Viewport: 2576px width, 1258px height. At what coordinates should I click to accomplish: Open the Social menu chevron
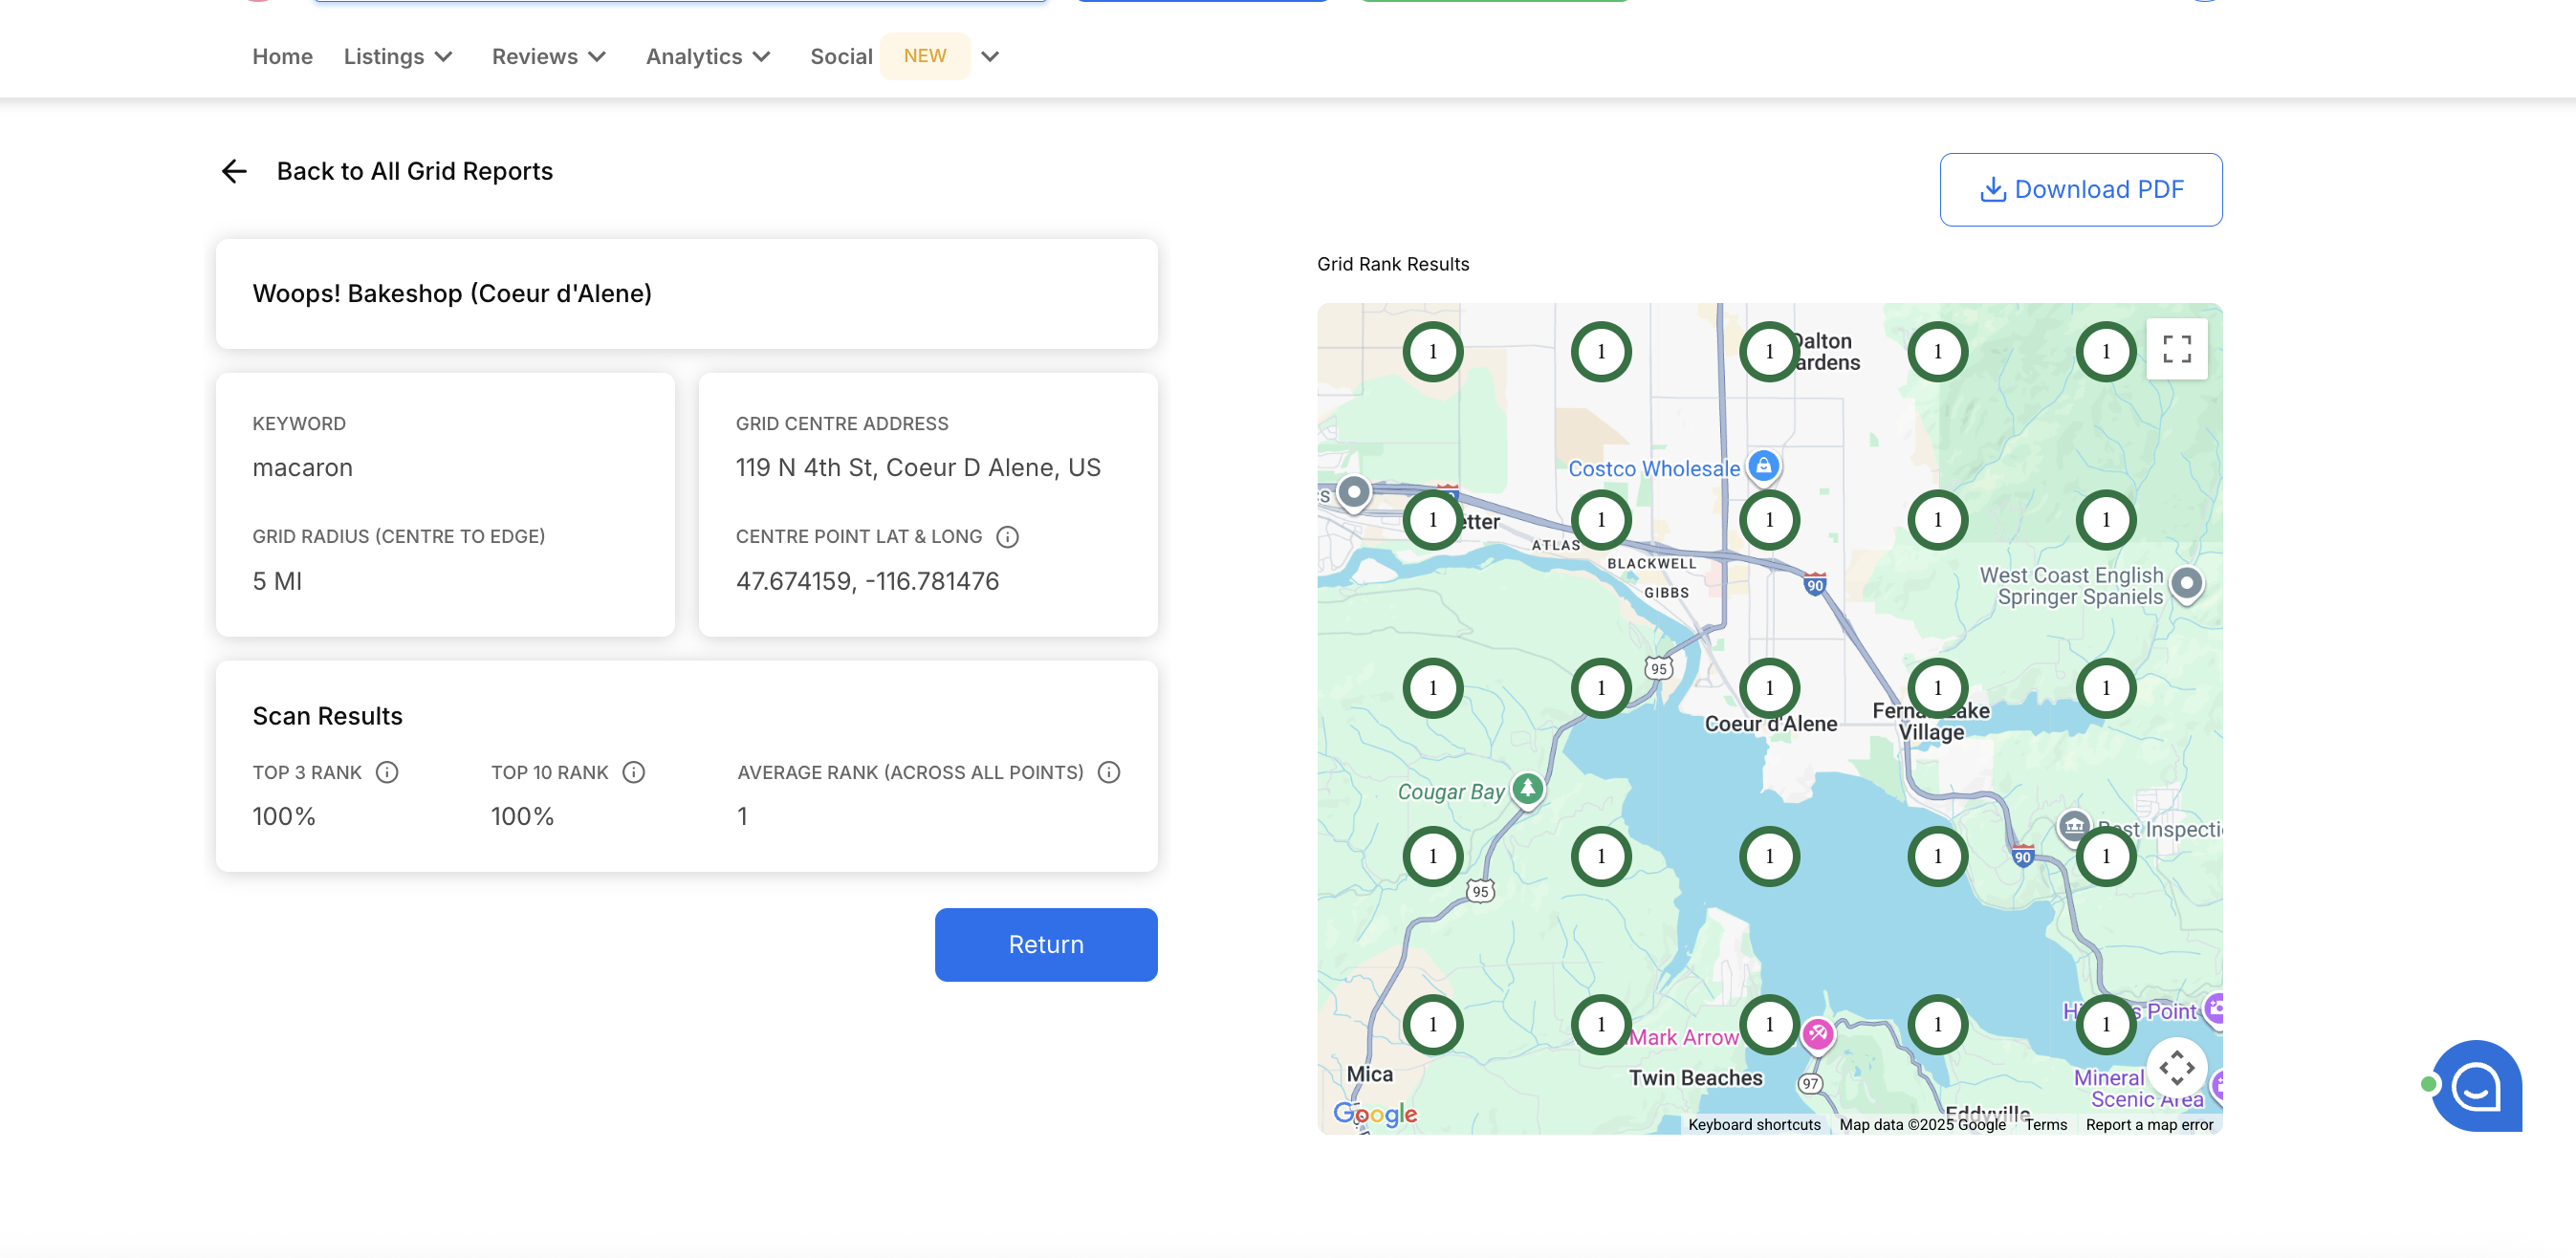[990, 57]
